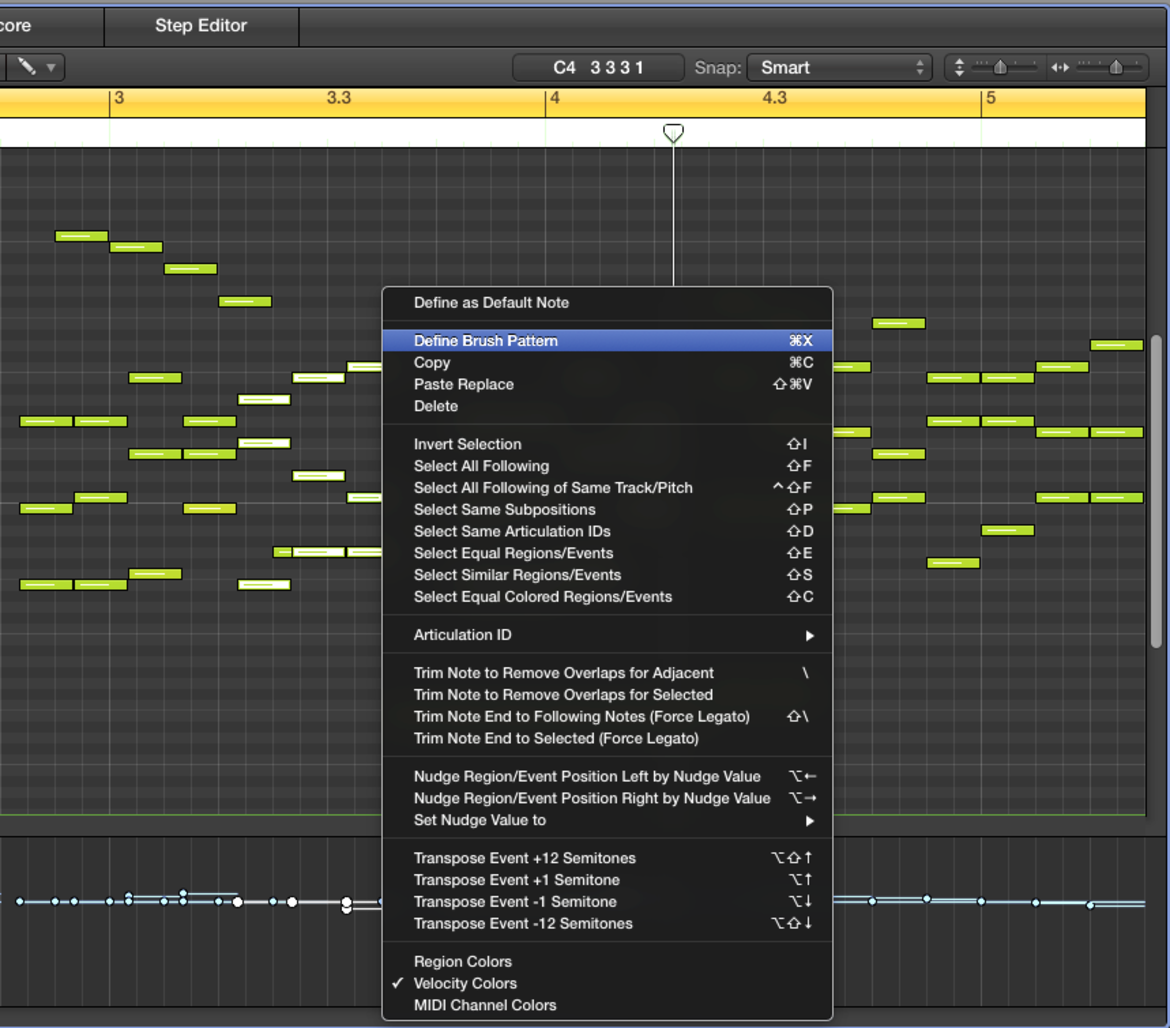Click the piano roll vertical scrollbar
This screenshot has height=1028, width=1170.
tap(1157, 492)
